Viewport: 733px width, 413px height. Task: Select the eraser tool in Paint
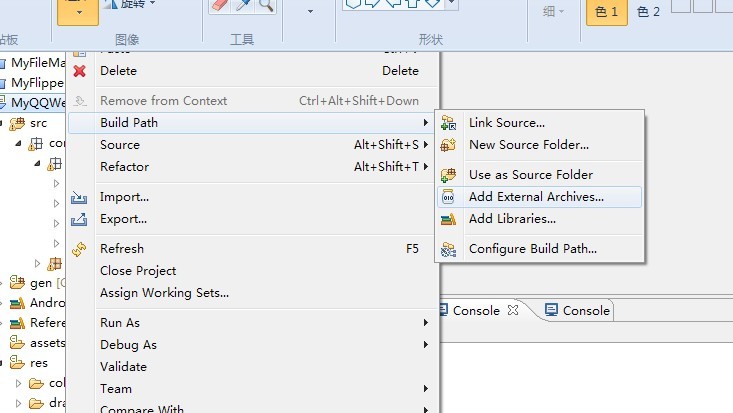pos(220,5)
